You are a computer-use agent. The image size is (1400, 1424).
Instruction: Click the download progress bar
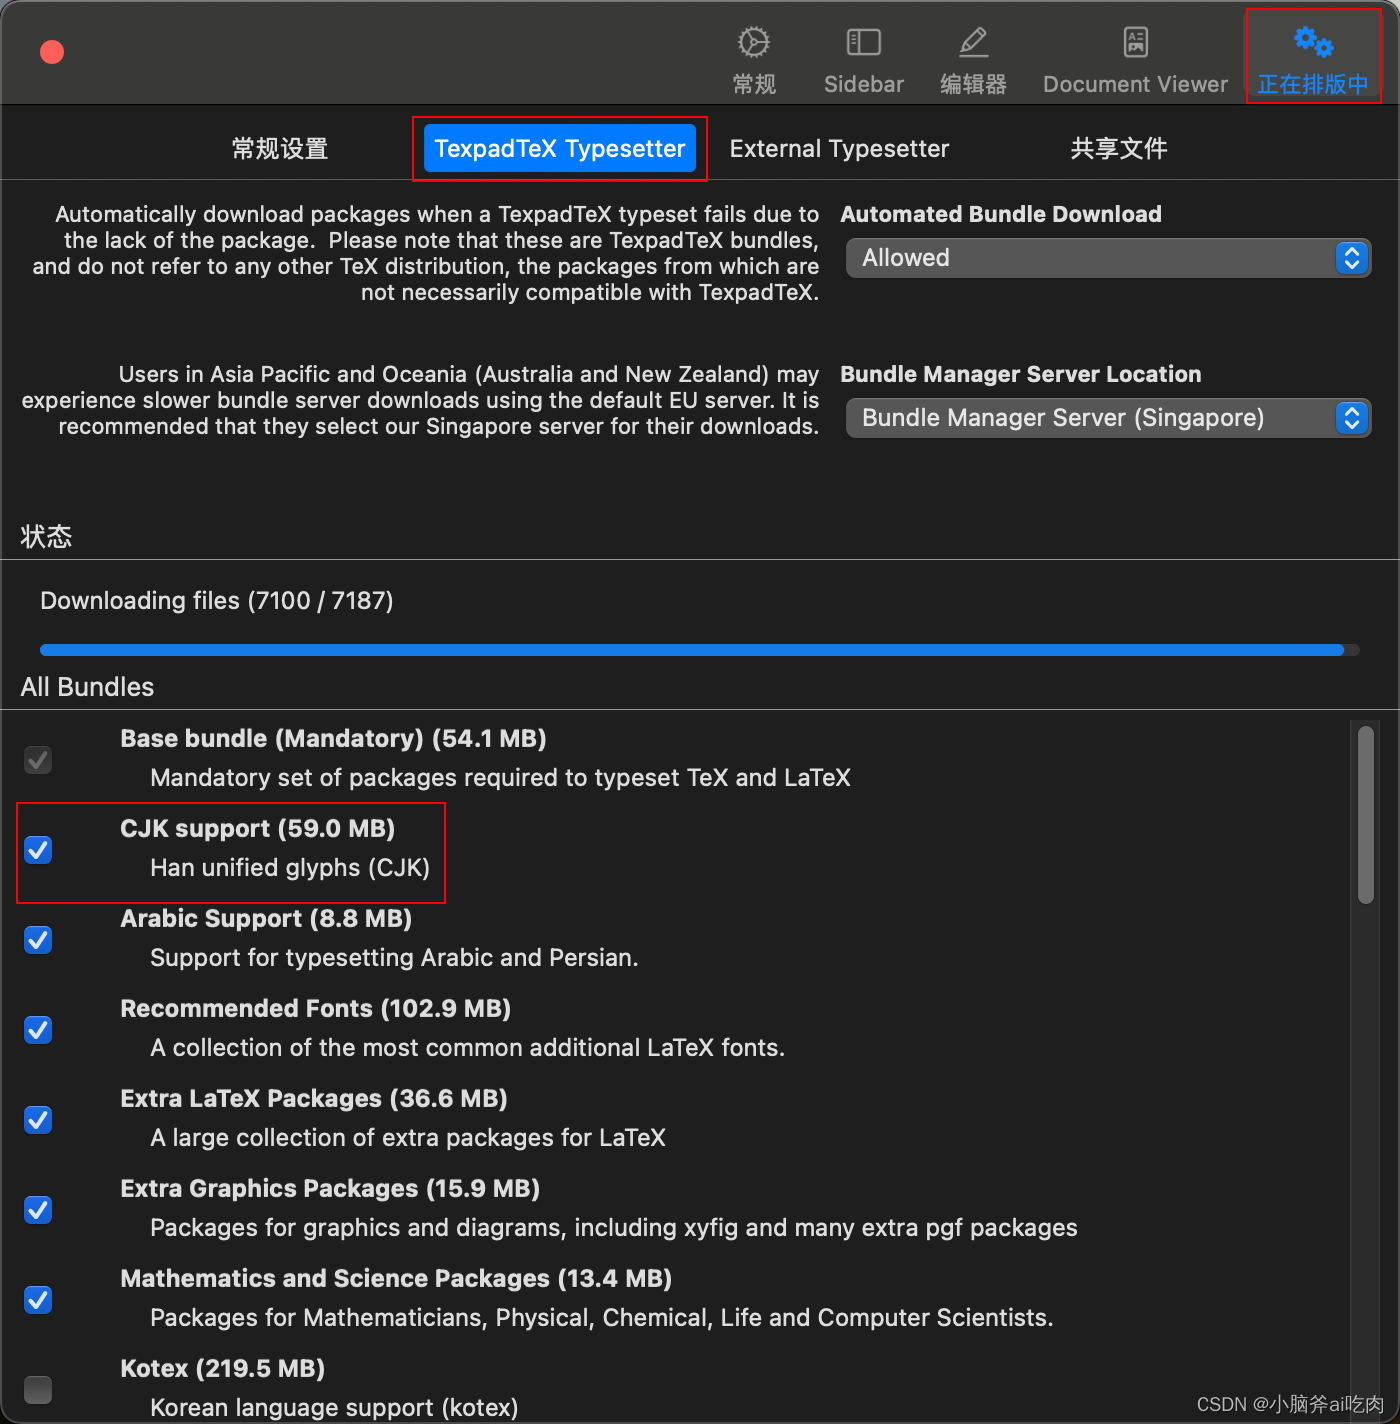click(700, 650)
